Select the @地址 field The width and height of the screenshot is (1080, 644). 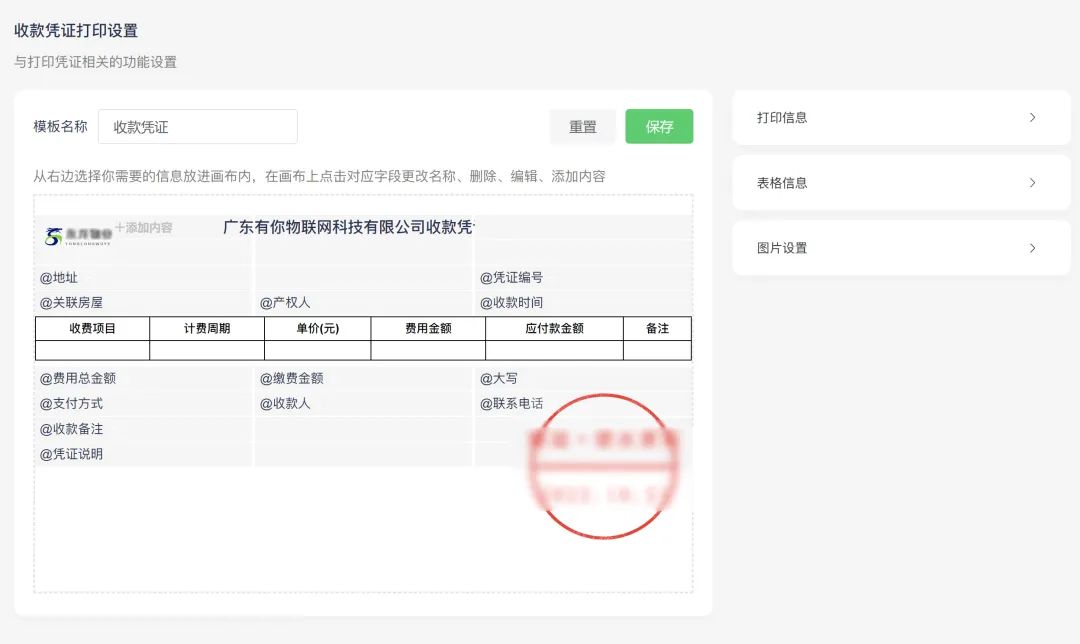pyautogui.click(x=59, y=278)
